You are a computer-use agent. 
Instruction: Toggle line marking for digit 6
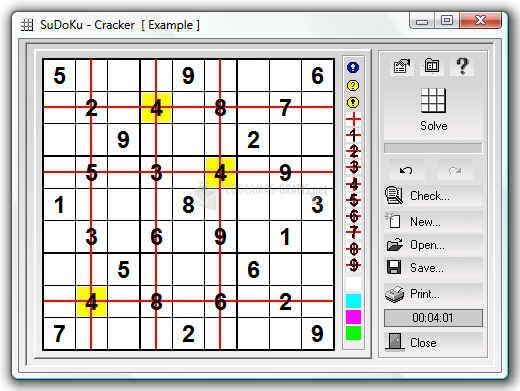[x=353, y=216]
